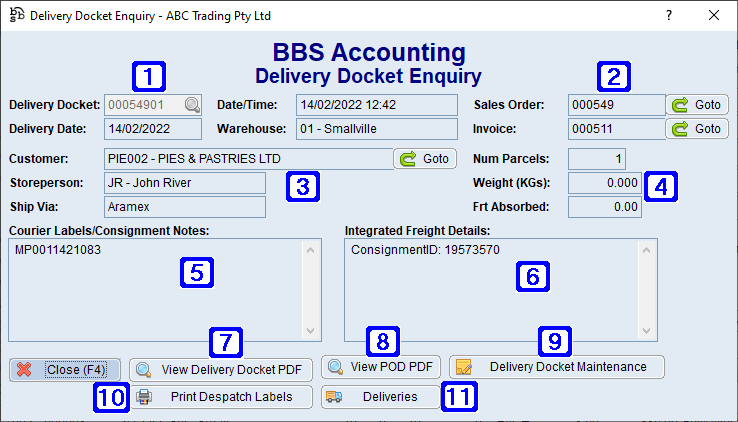The width and height of the screenshot is (738, 422).
Task: Open Delivery Docket Maintenance
Action: pyautogui.click(x=557, y=367)
